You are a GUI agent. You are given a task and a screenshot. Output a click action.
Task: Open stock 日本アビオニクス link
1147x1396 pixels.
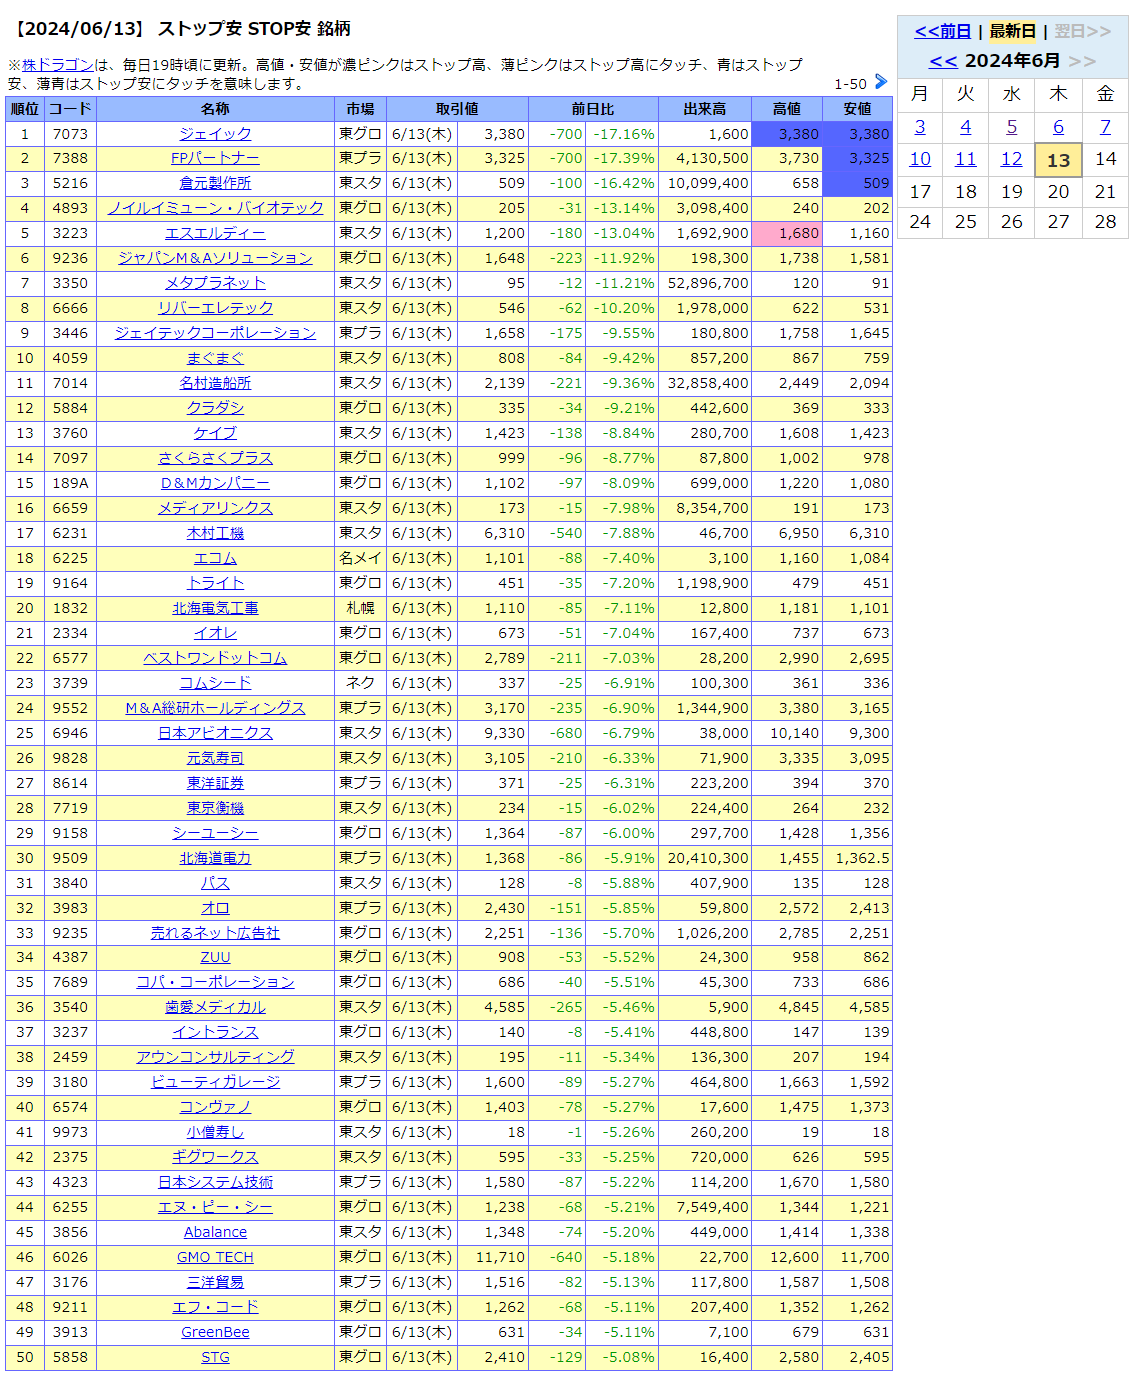tap(215, 734)
